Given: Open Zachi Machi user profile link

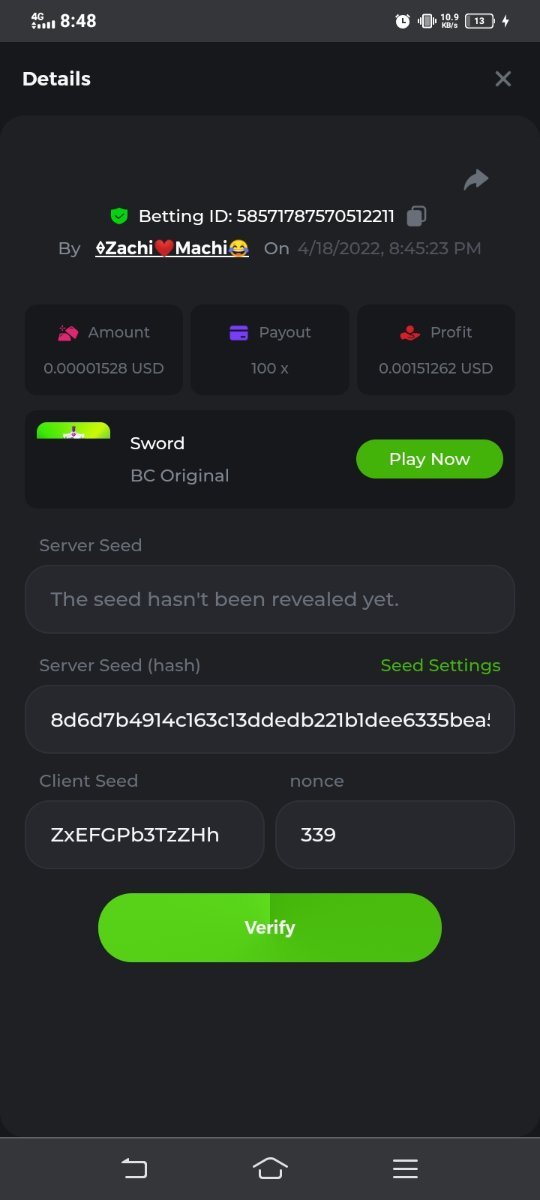Looking at the screenshot, I should click(171, 248).
